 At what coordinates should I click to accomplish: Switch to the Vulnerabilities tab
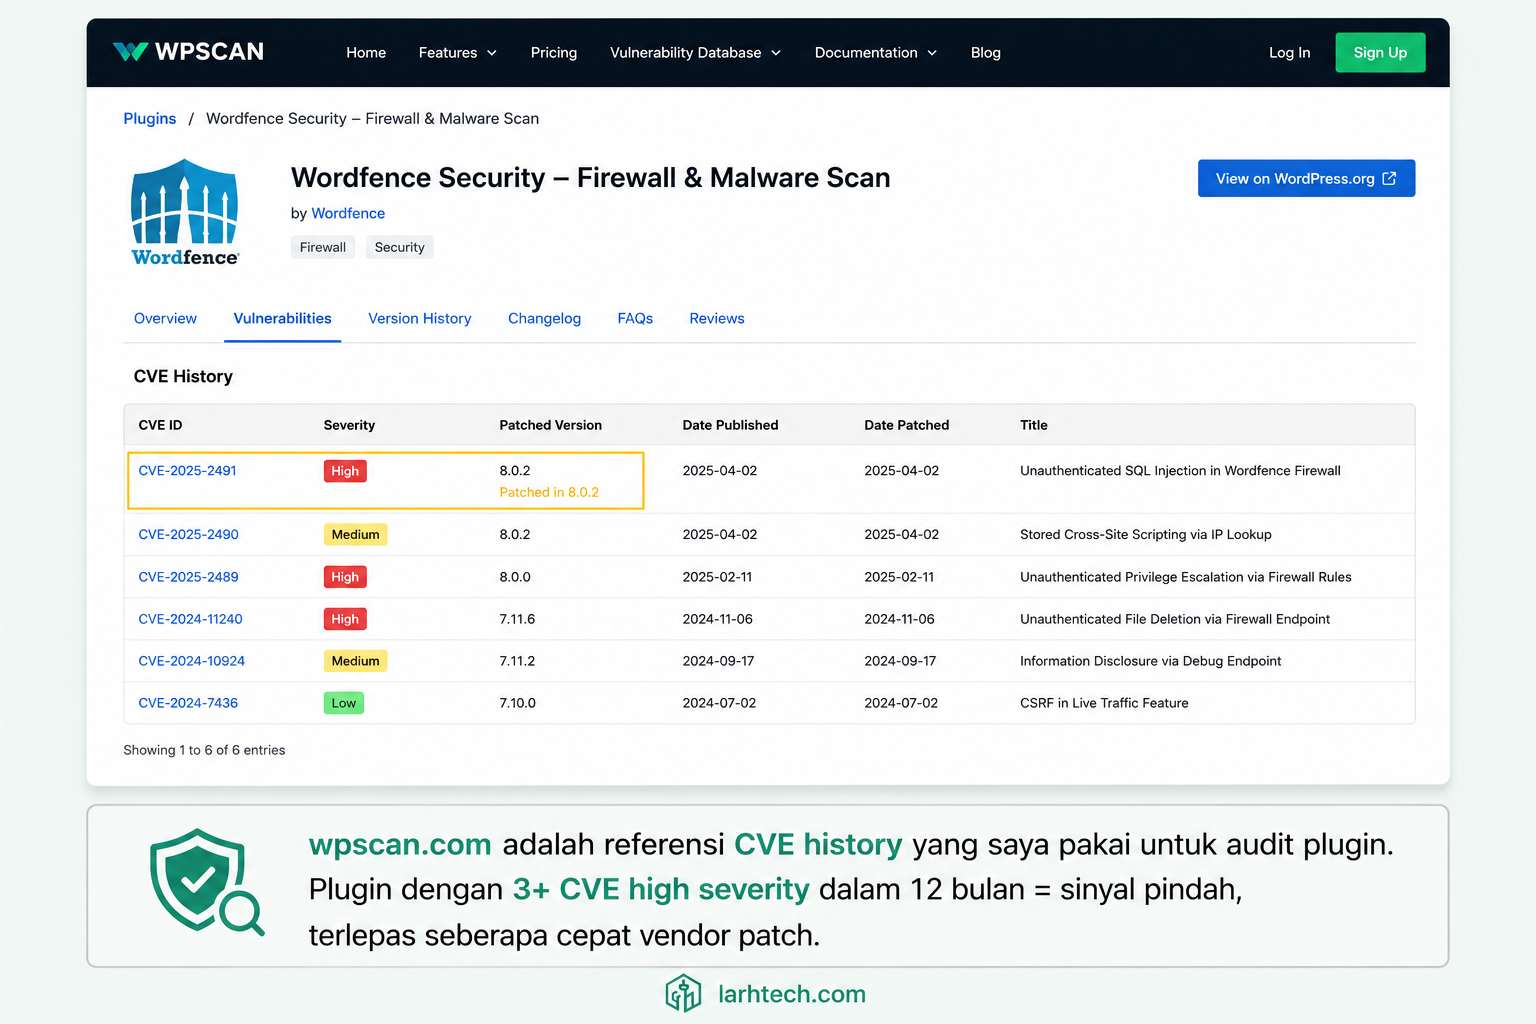(282, 318)
